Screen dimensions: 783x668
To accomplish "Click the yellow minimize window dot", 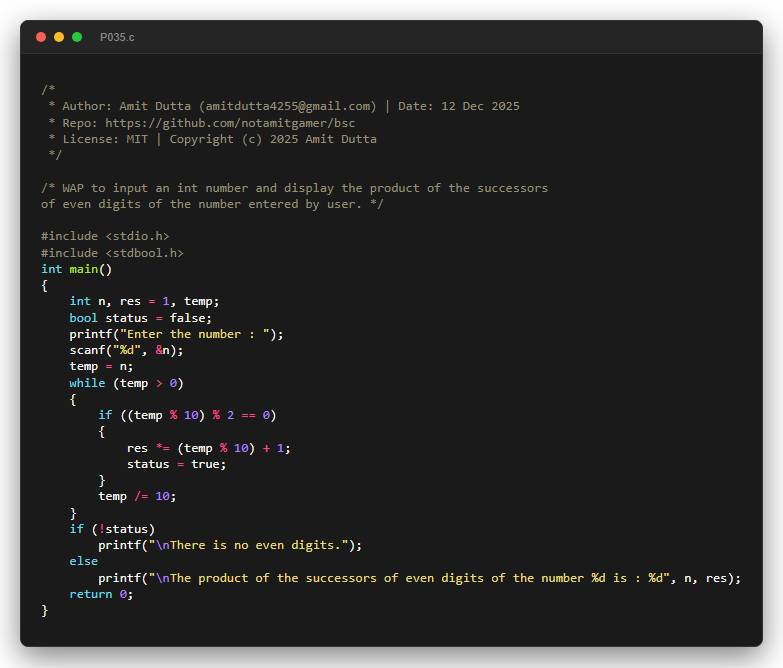I will coord(59,37).
